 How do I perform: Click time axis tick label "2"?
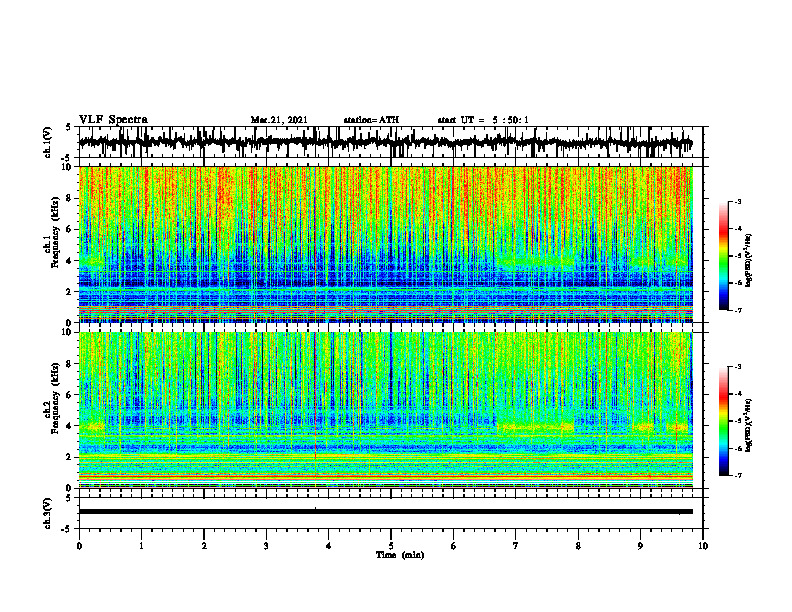[x=204, y=546]
